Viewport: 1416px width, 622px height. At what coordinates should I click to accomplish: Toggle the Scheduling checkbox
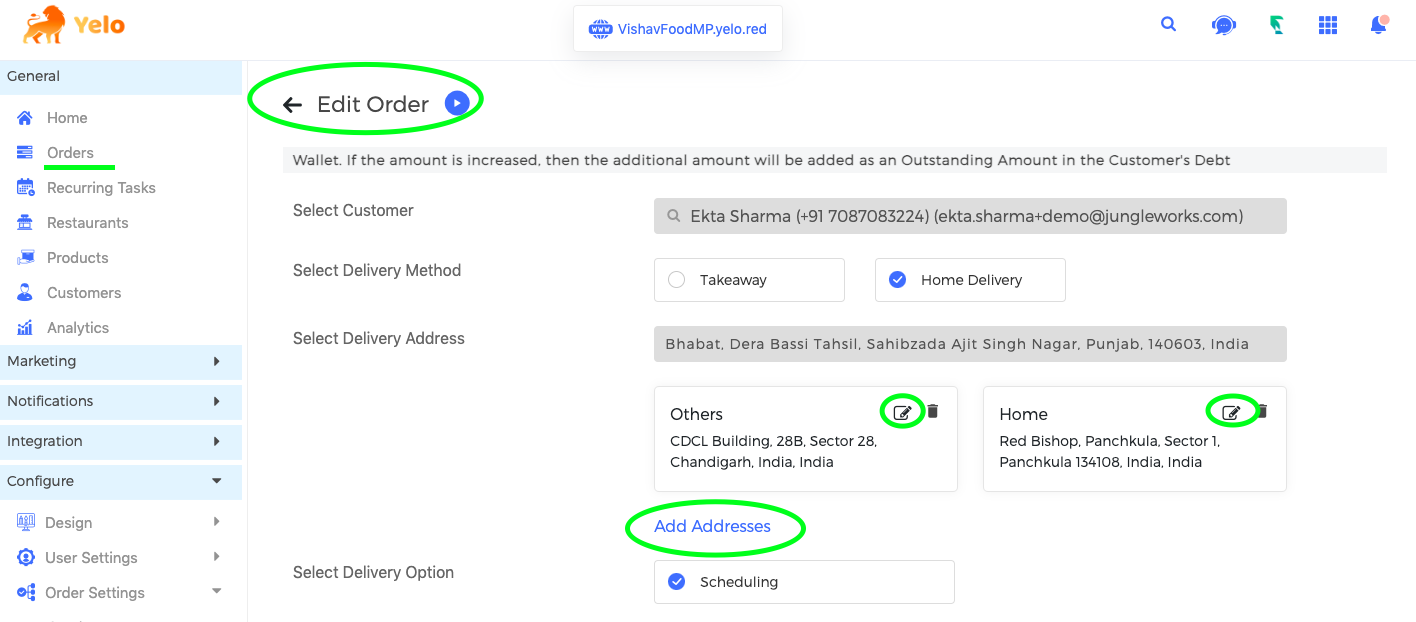click(677, 582)
